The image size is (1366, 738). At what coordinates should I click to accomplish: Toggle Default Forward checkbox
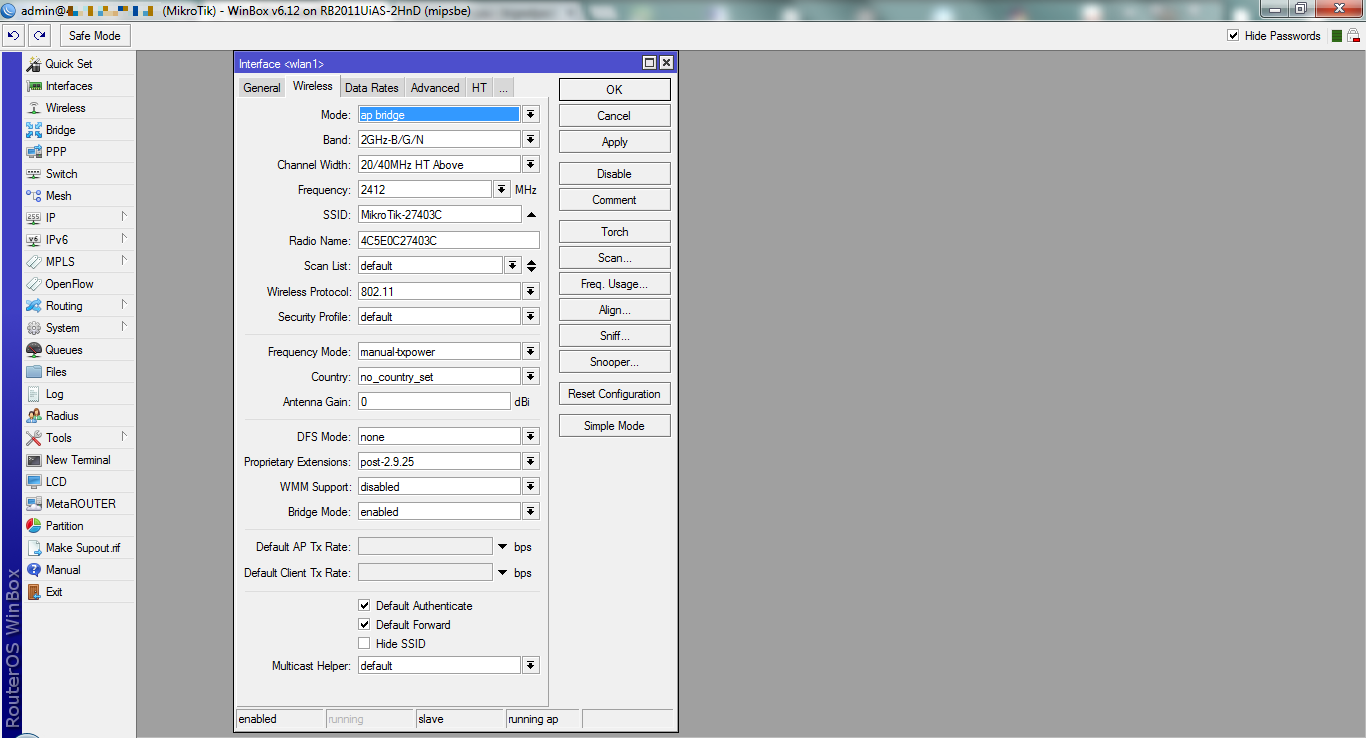pos(365,625)
